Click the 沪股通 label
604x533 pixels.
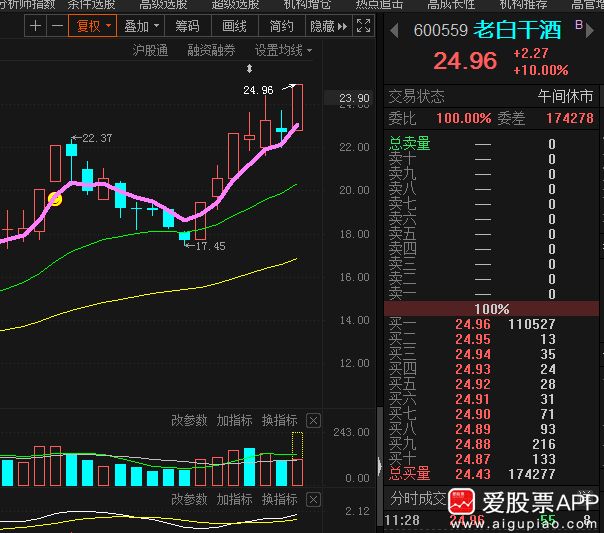(x=150, y=50)
